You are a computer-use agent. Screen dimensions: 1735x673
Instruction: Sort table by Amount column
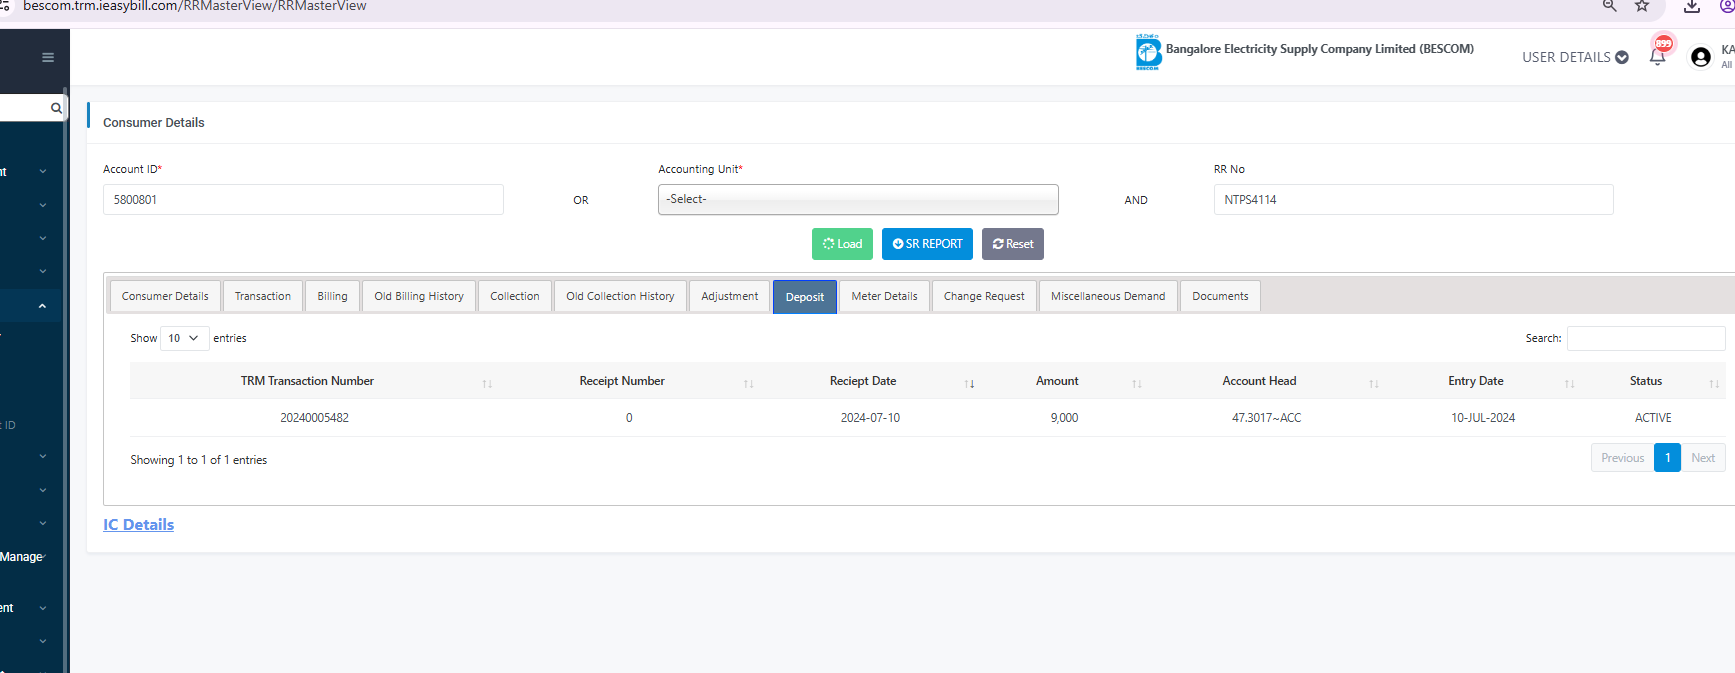(1057, 381)
